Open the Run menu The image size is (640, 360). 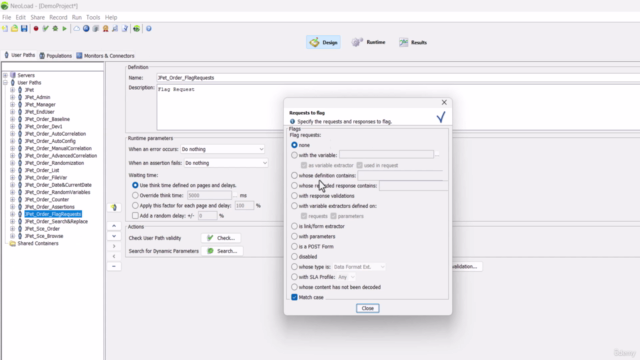coord(77,17)
